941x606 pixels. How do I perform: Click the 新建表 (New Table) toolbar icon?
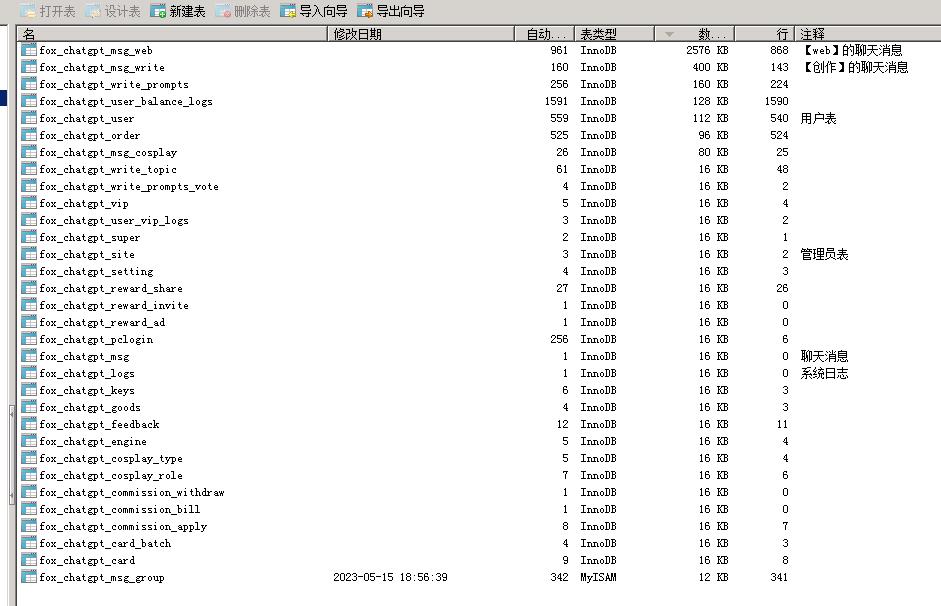tap(158, 12)
